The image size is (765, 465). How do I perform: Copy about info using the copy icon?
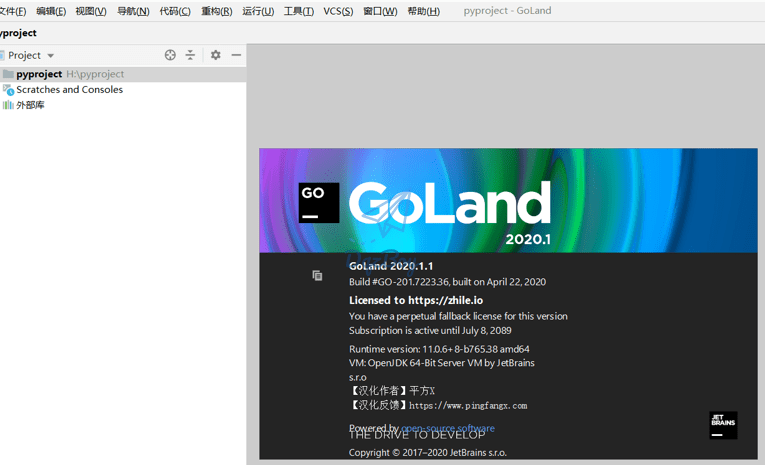317,275
